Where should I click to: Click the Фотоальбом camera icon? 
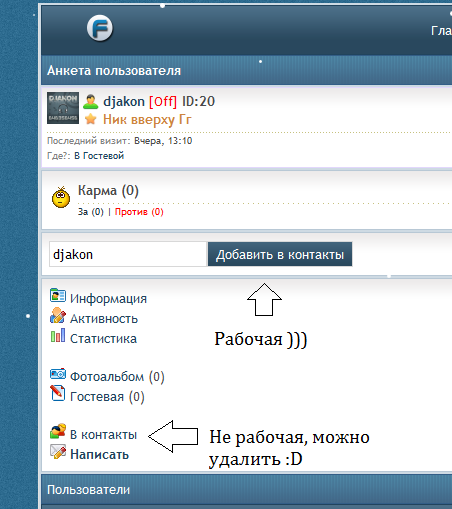(x=58, y=374)
